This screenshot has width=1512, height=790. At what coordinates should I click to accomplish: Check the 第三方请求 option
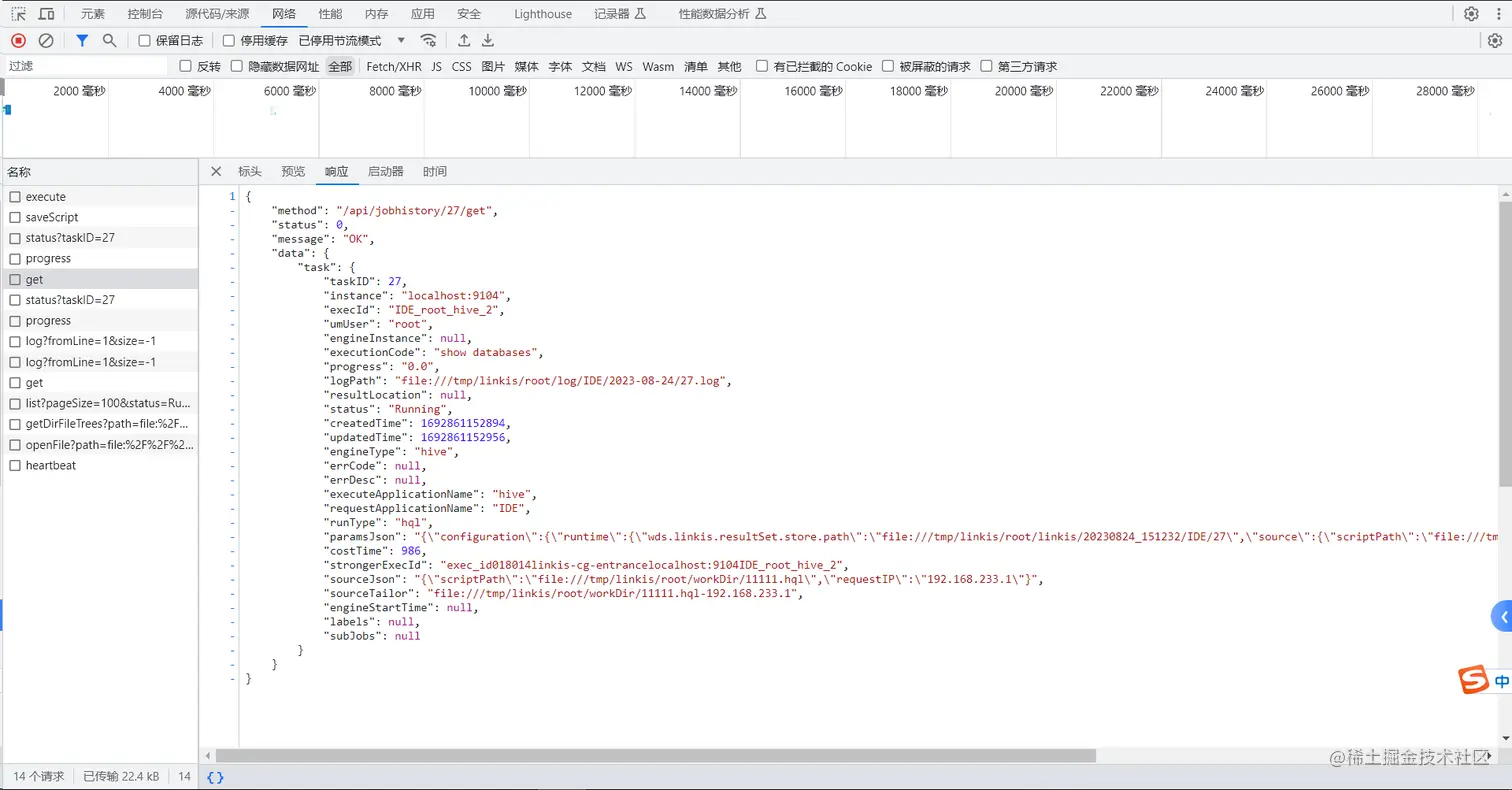point(987,66)
